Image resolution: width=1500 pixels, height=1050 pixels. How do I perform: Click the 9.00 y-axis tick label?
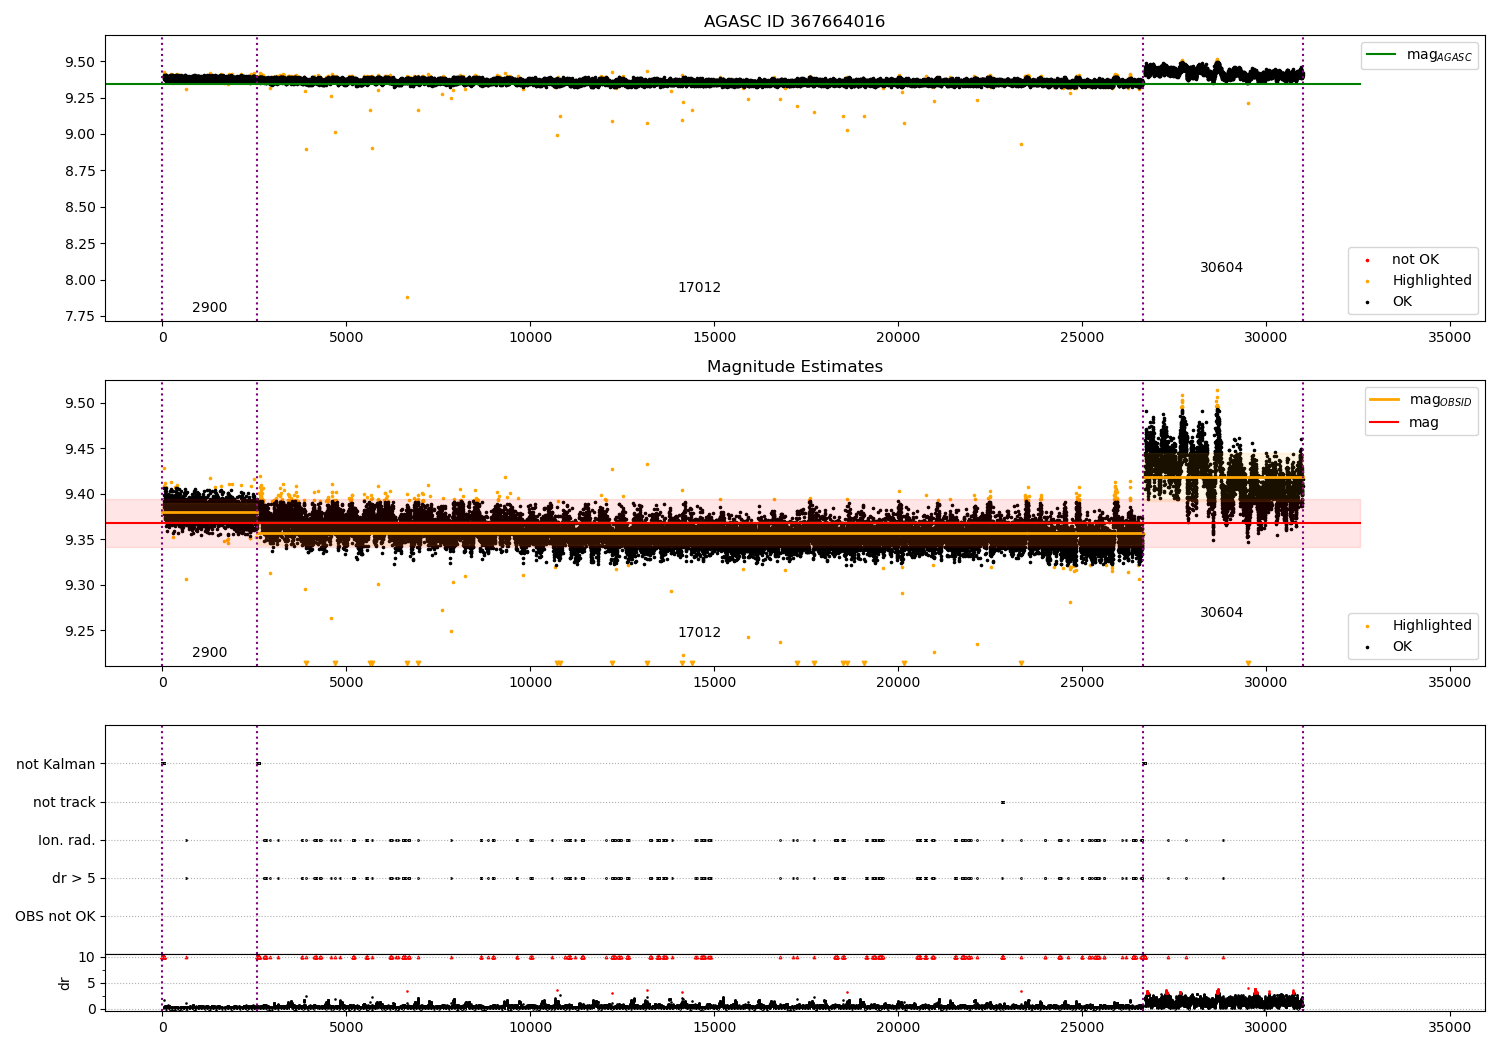79,135
